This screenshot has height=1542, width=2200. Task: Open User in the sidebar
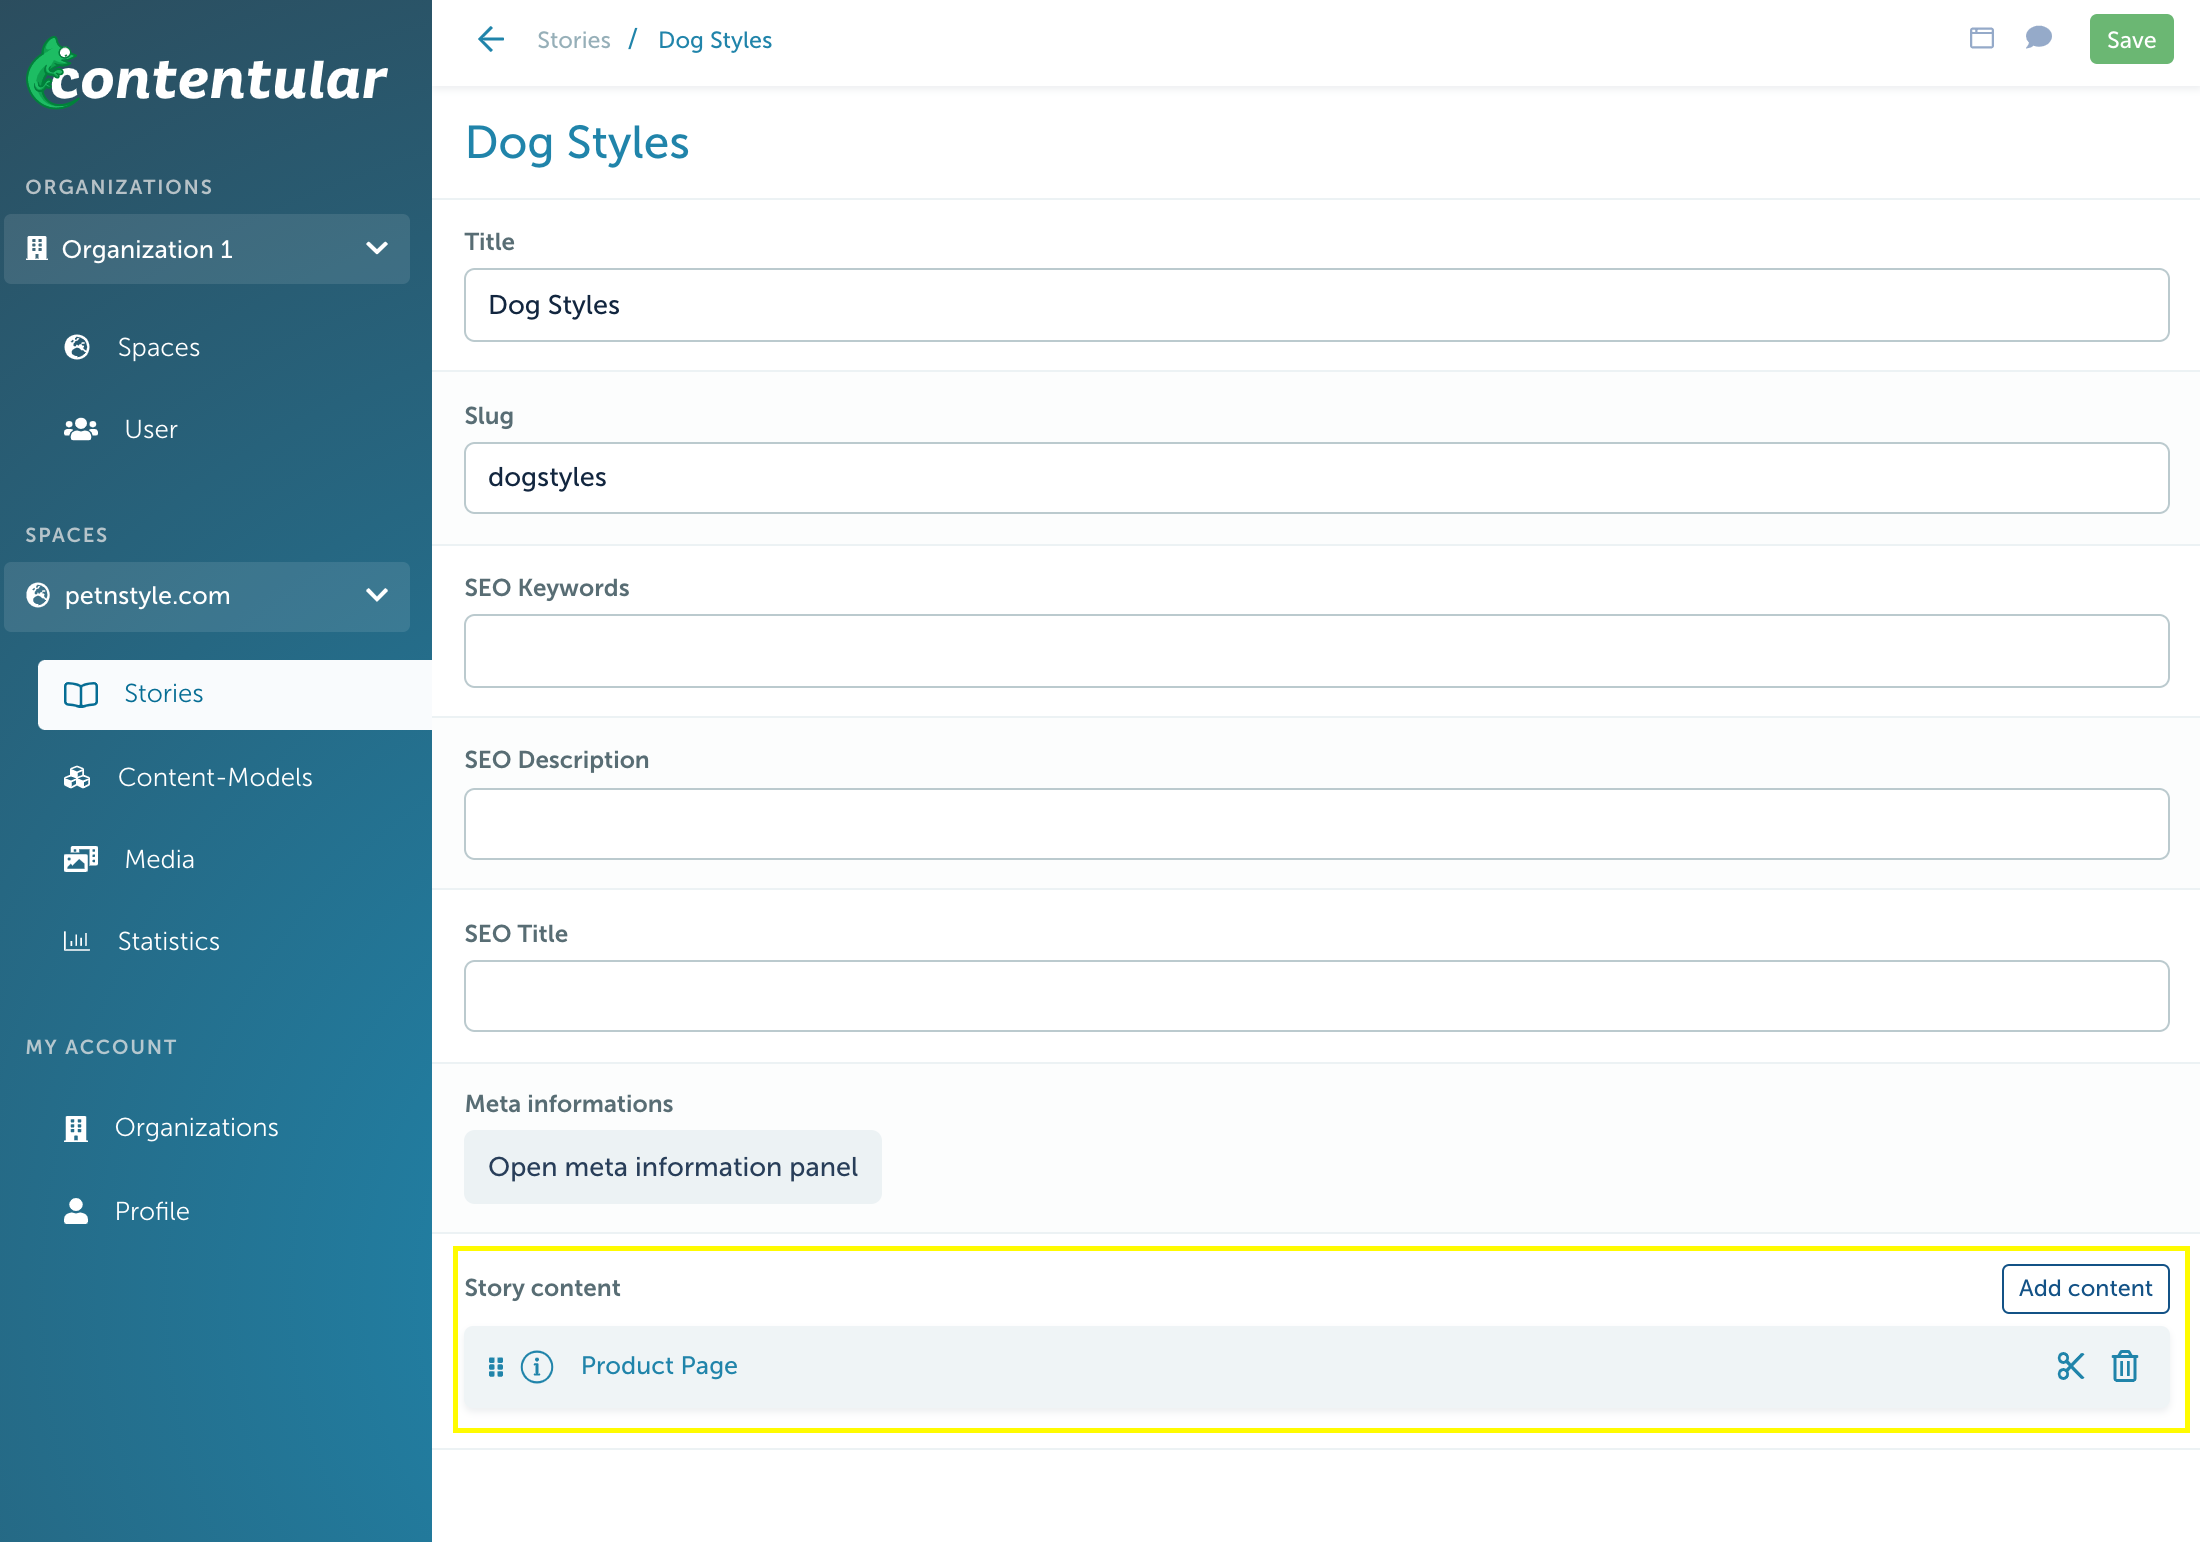[x=151, y=429]
